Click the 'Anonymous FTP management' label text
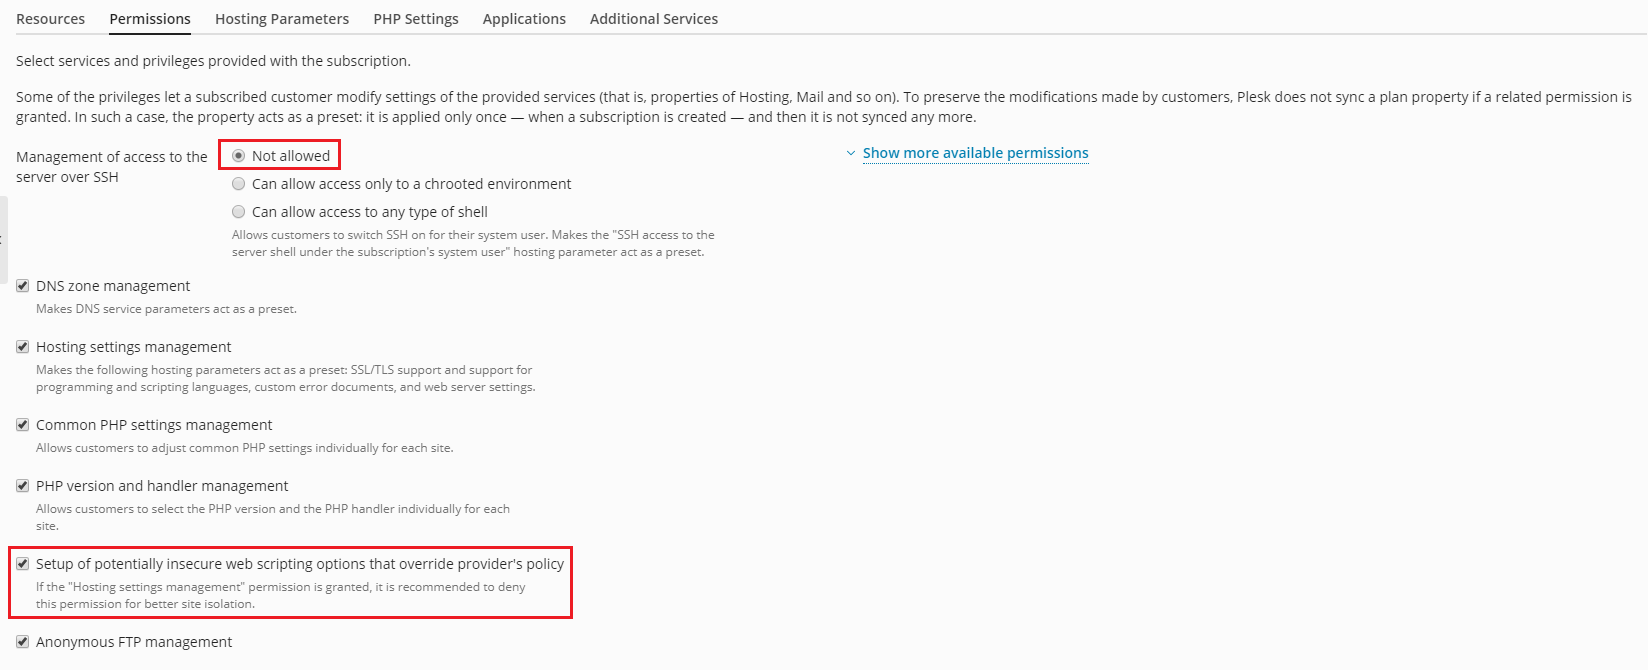This screenshot has width=1648, height=670. point(134,642)
